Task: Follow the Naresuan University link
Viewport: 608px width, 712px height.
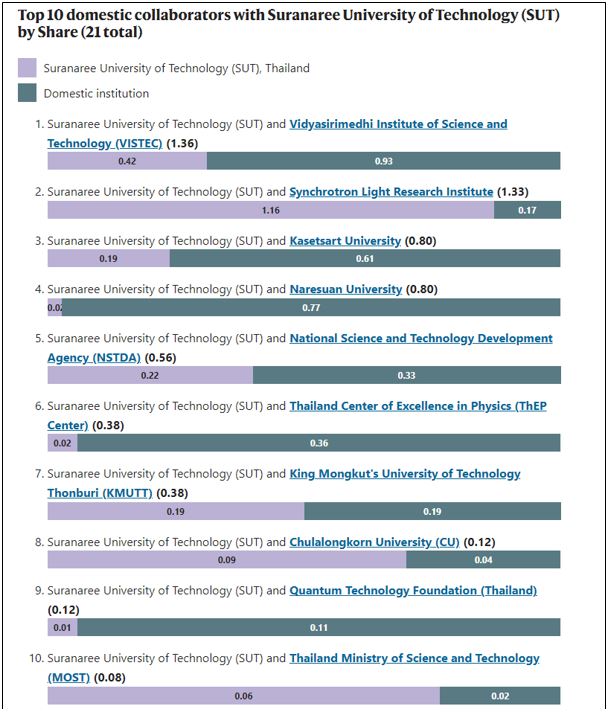Action: pos(346,289)
